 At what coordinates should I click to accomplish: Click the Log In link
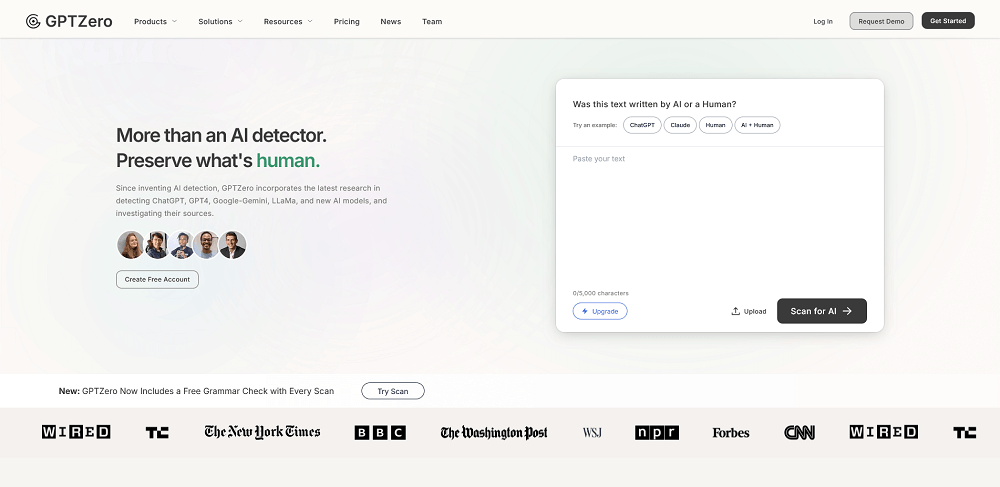pyautogui.click(x=823, y=21)
